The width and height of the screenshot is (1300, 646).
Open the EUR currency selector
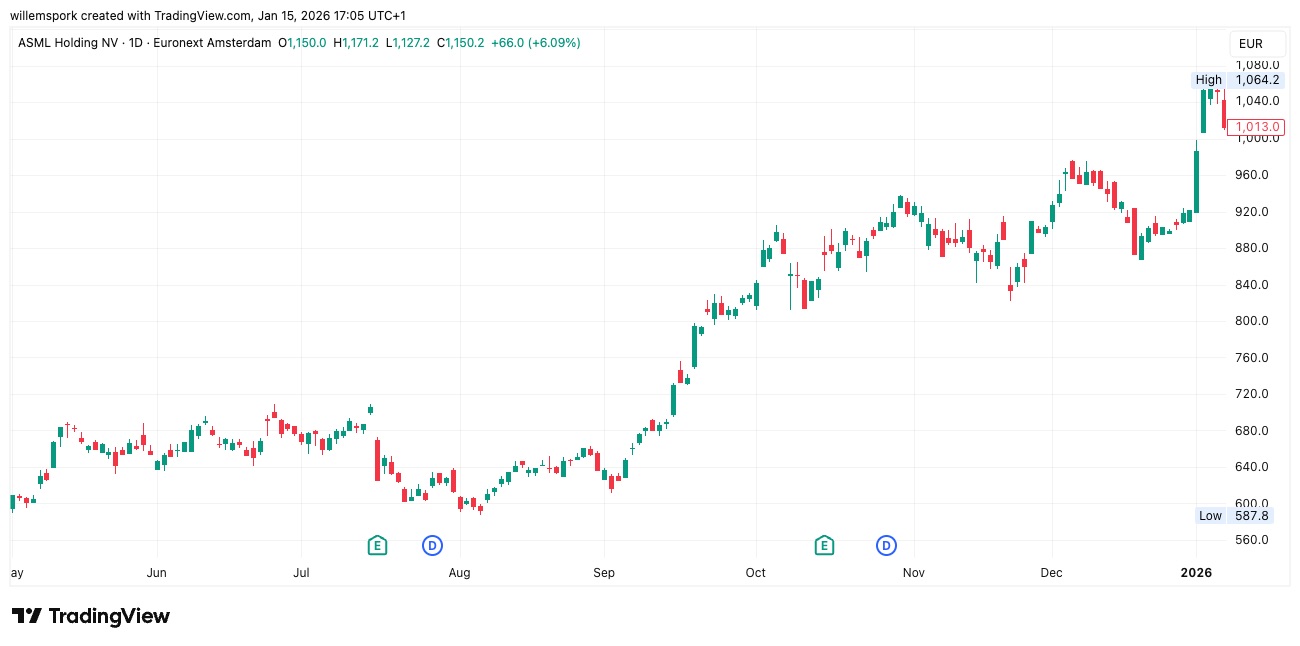coord(1251,44)
